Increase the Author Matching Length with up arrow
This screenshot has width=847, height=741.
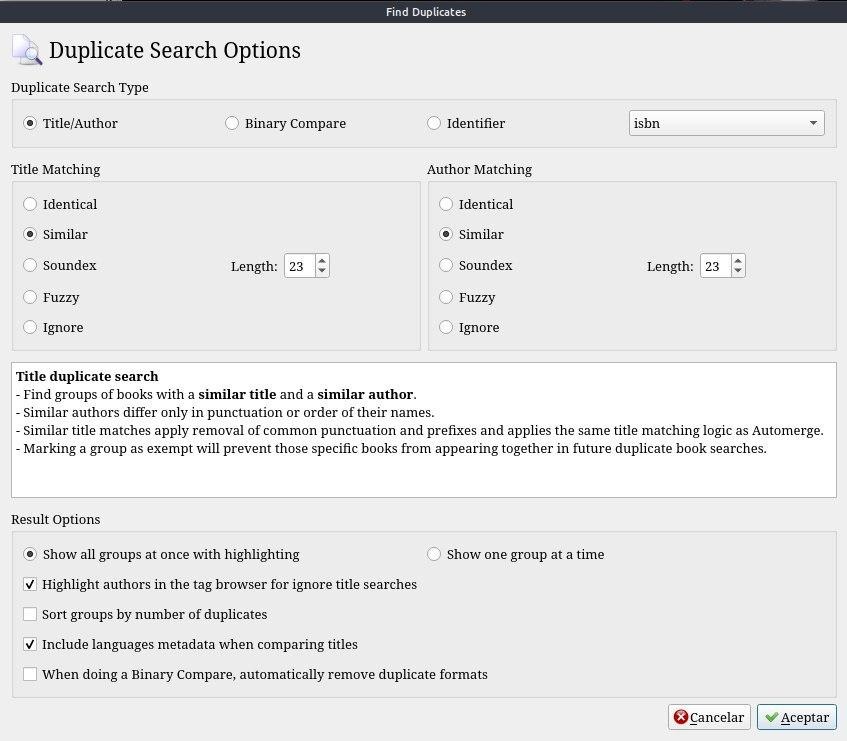(x=738, y=260)
